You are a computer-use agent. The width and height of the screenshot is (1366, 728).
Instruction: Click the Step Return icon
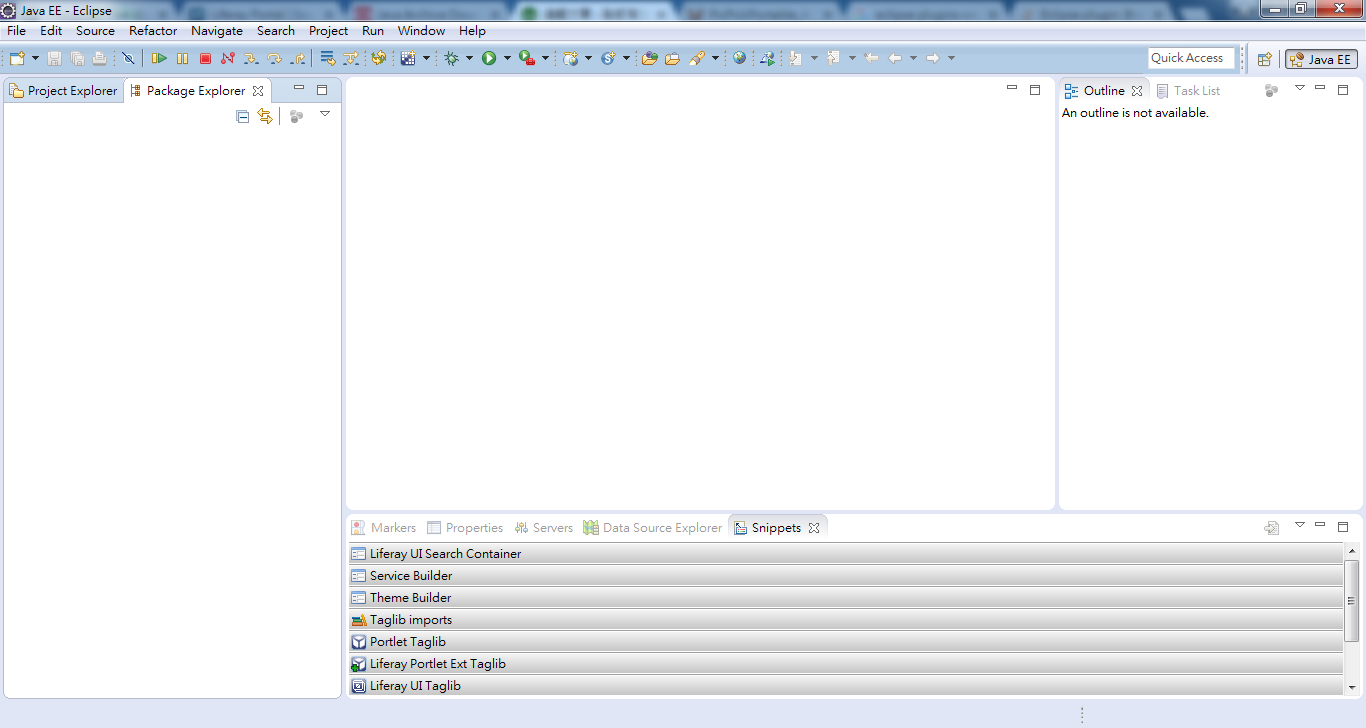(297, 58)
